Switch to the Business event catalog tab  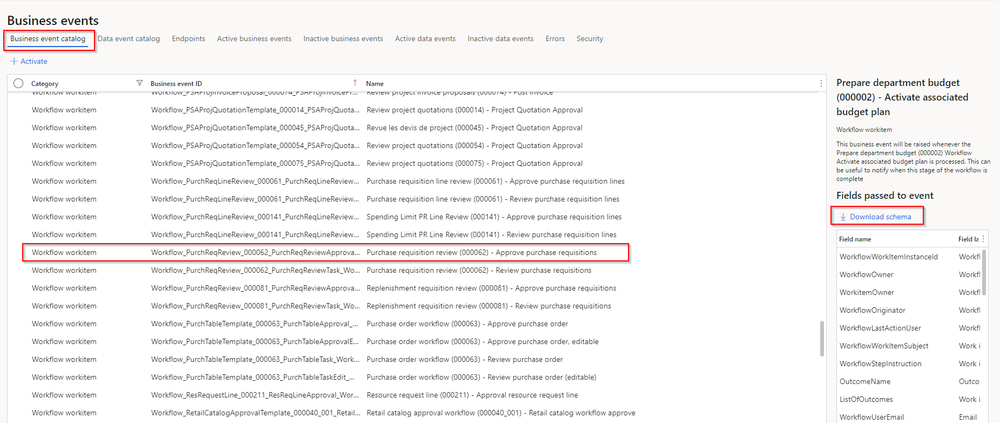(48, 39)
